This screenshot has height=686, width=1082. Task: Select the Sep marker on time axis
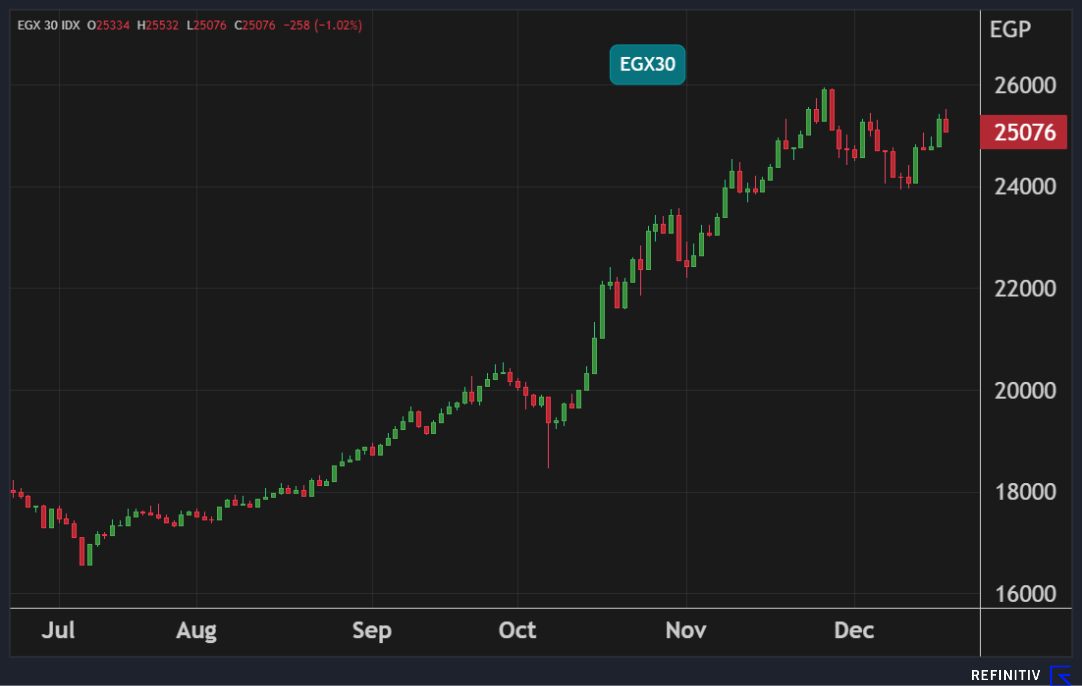(372, 631)
